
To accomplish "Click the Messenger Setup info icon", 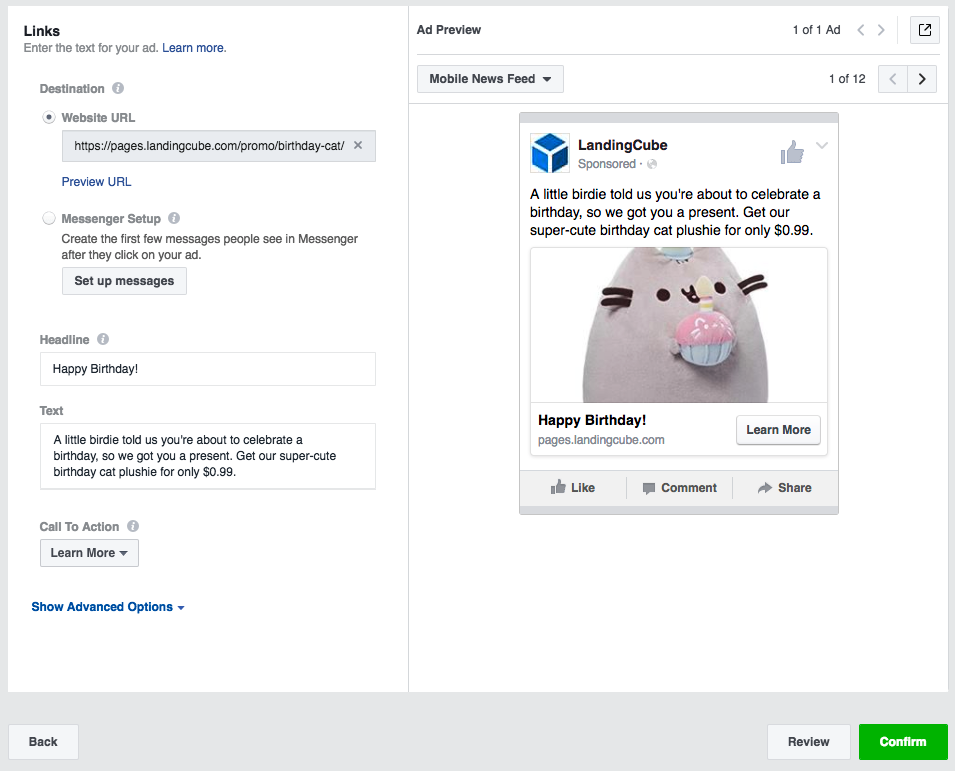I will pos(174,218).
